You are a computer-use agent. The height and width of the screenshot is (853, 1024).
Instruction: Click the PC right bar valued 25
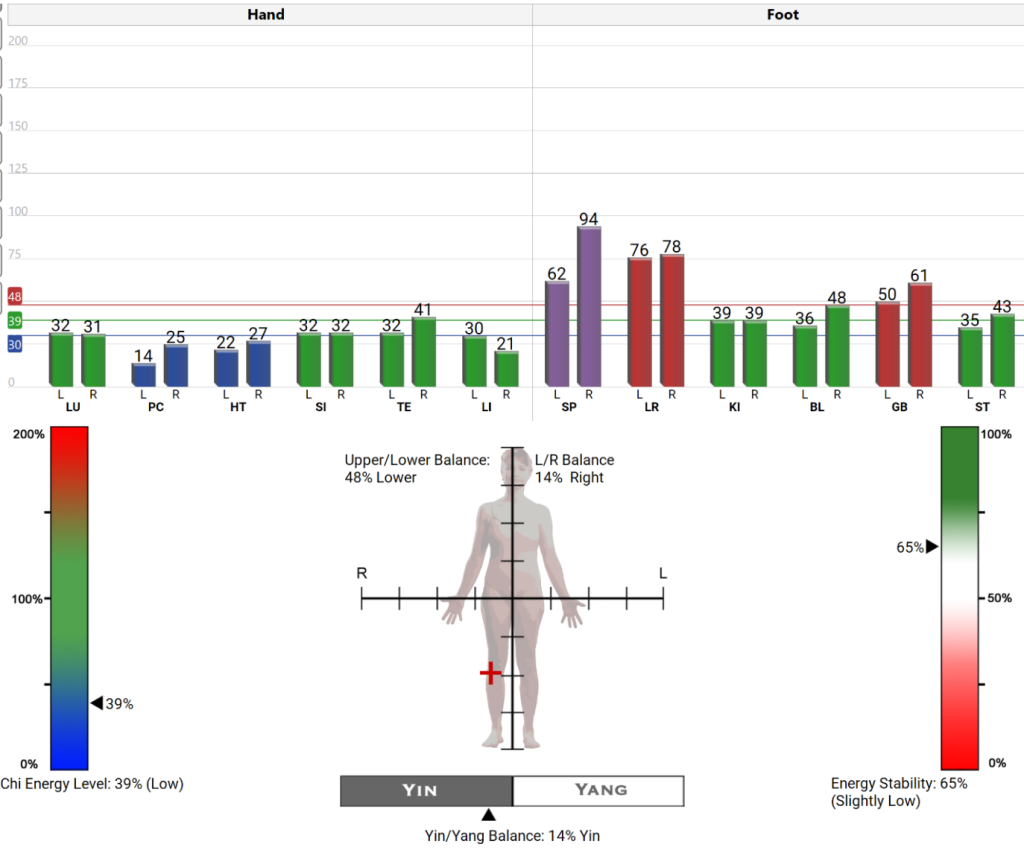coord(176,365)
